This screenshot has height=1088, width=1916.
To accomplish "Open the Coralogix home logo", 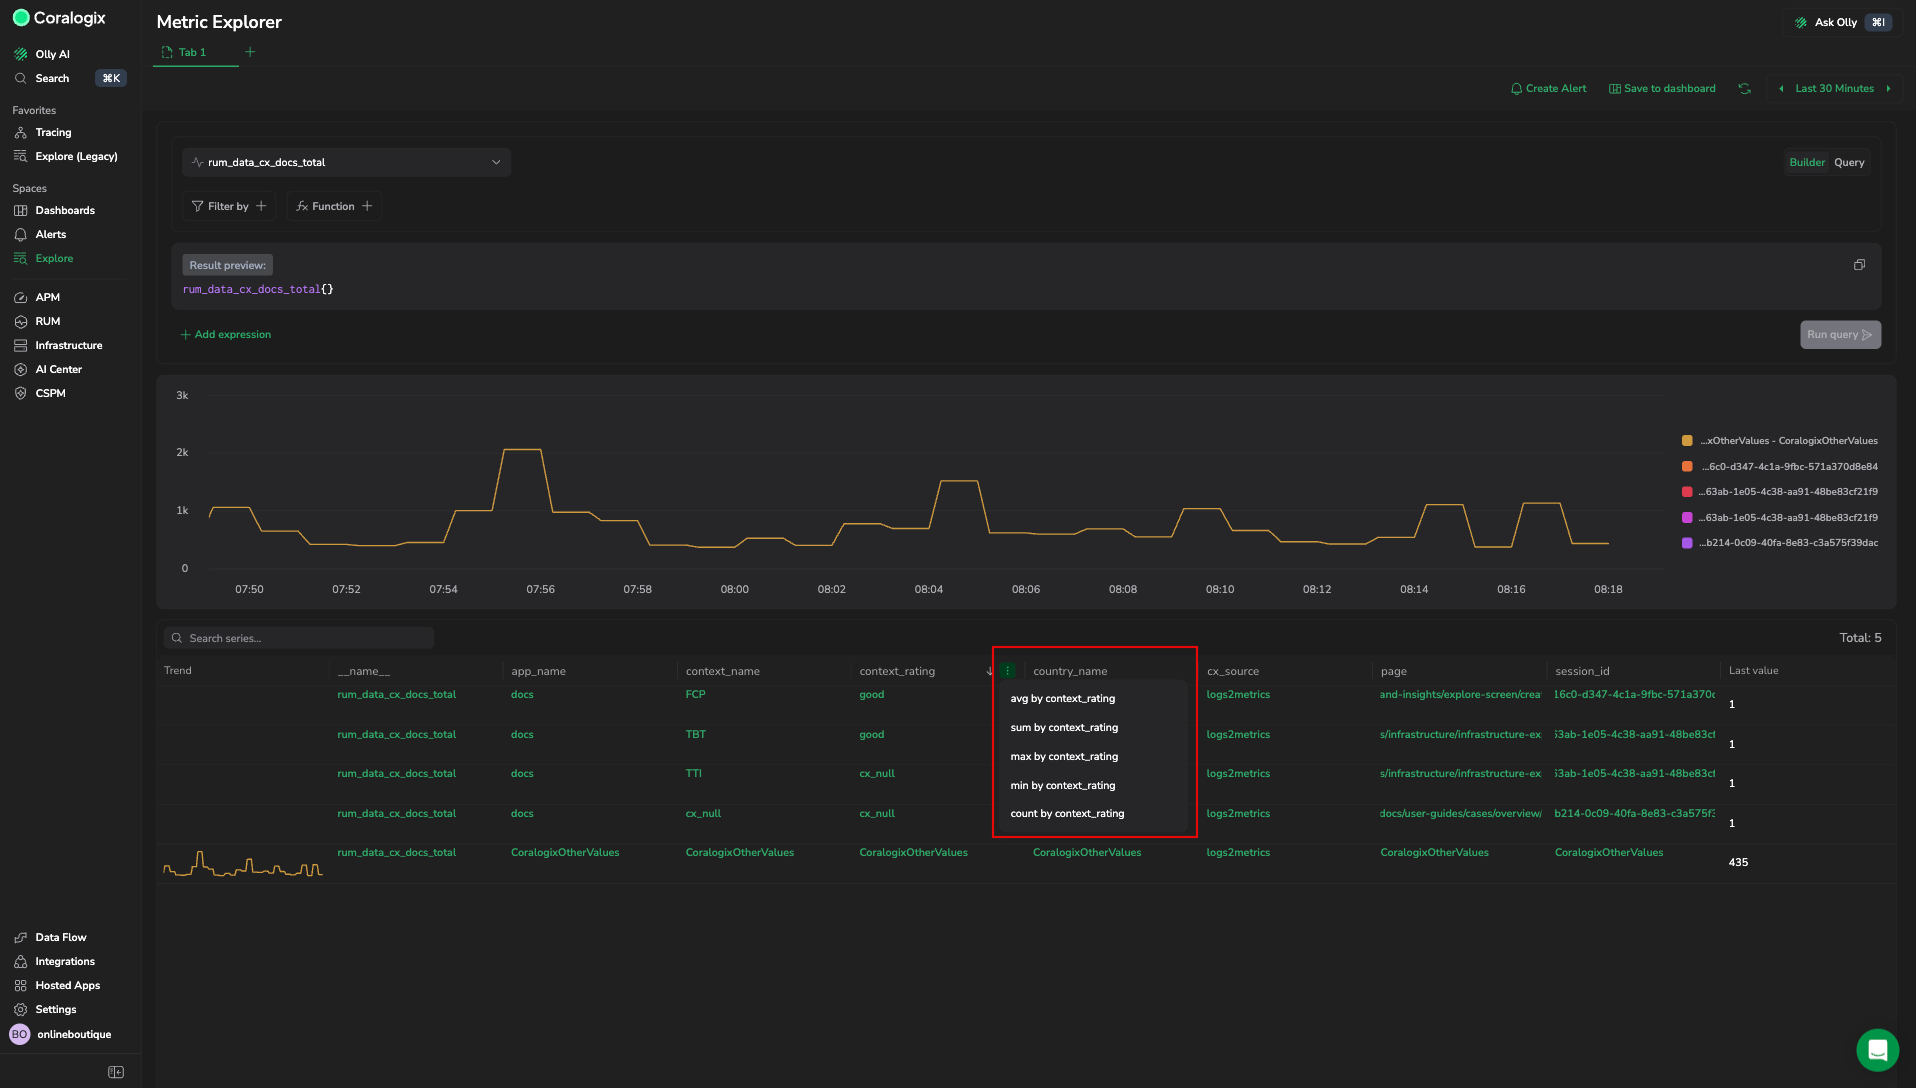I will 59,18.
